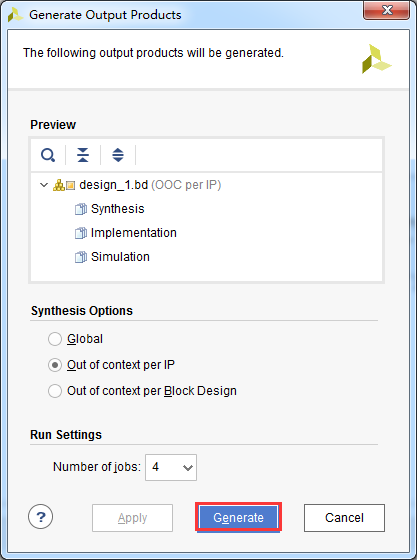Image resolution: width=417 pixels, height=560 pixels.
Task: Click the Simulation file icon
Action: click(x=81, y=257)
